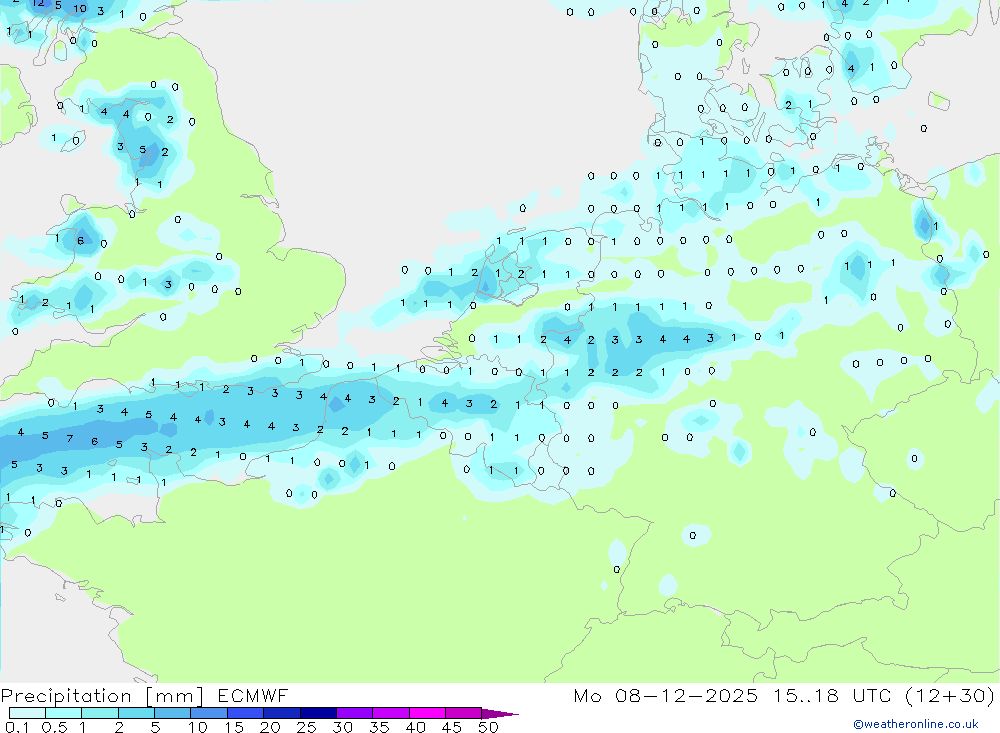
Task: Click the '50' legend scale label
Action: (x=488, y=727)
